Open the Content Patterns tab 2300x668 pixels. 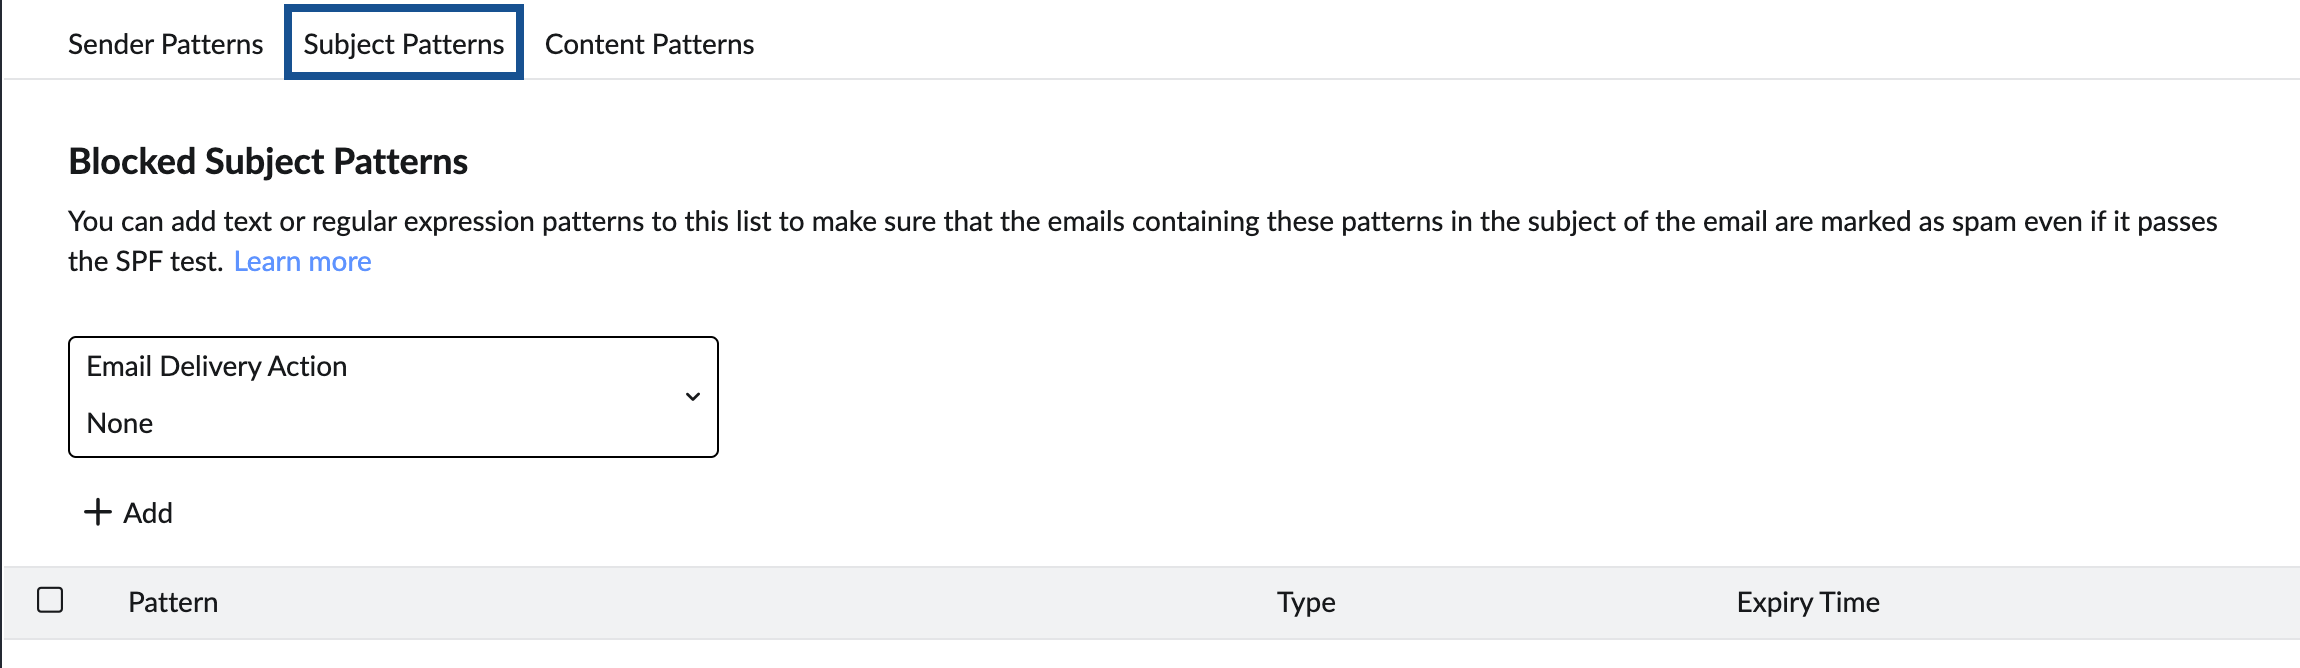point(649,44)
